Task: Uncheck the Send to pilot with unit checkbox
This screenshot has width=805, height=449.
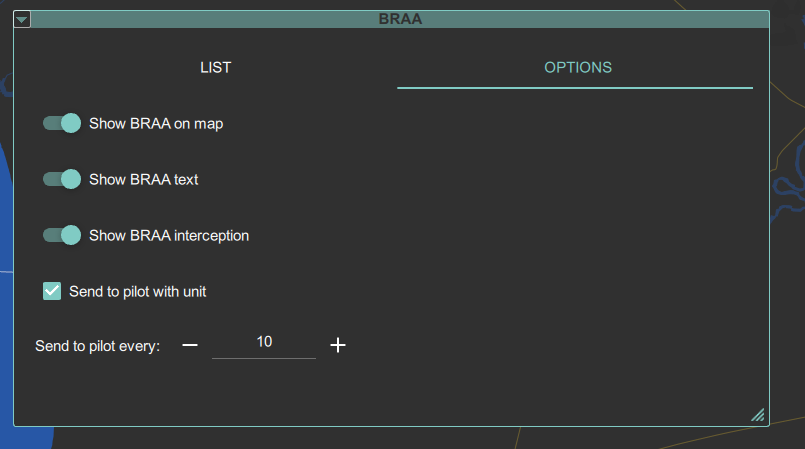Action: (x=52, y=291)
